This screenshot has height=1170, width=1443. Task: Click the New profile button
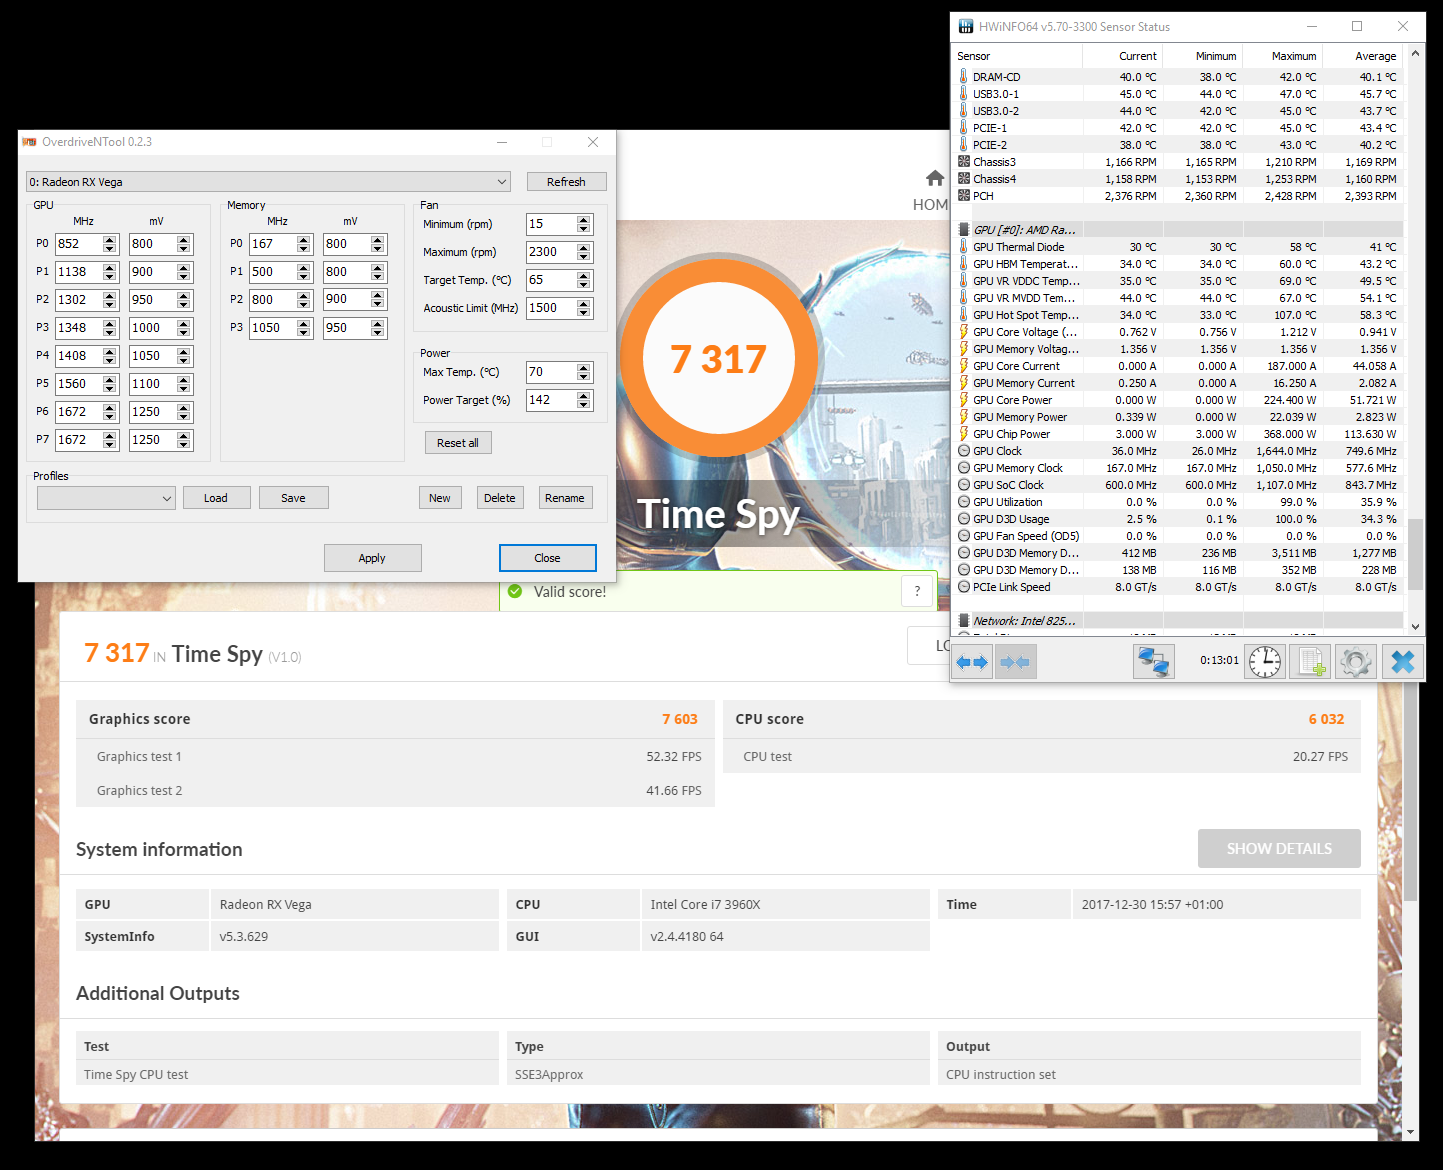point(440,498)
